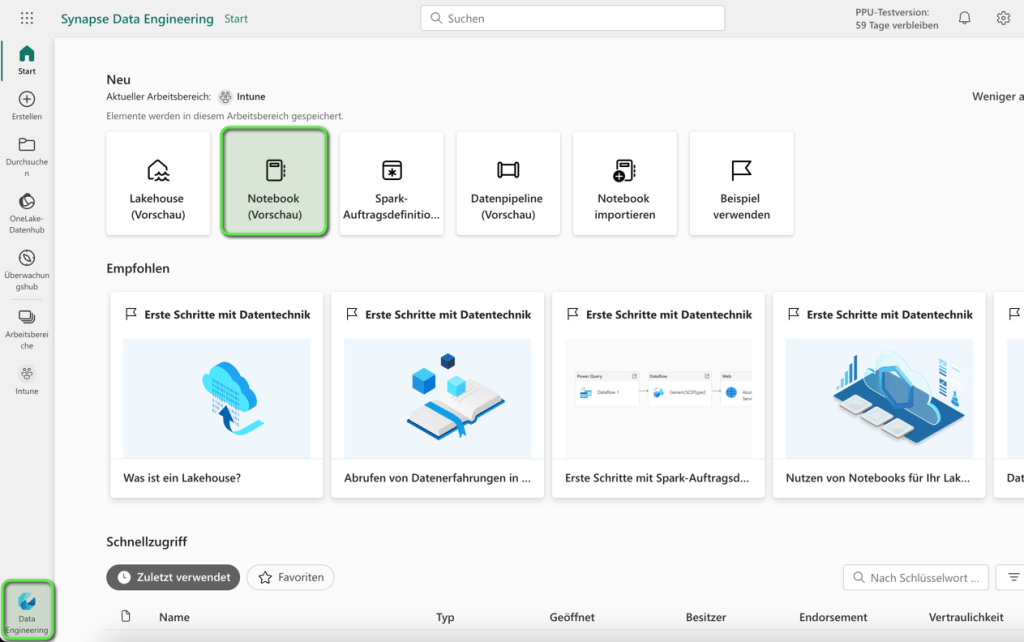Open the settings gear icon
The image size is (1024, 642).
point(1003,18)
